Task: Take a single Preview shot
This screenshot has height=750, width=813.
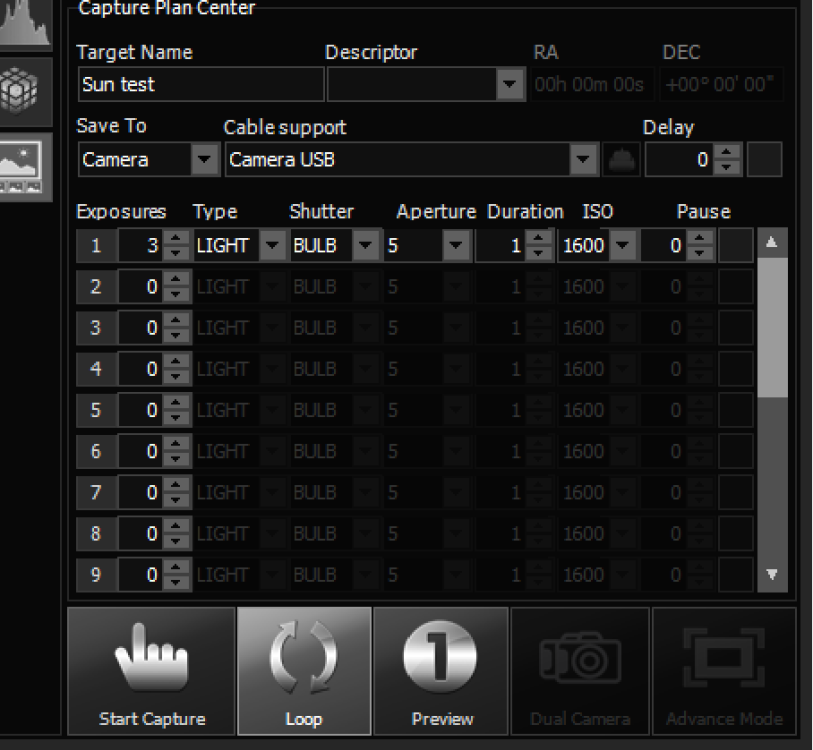Action: click(x=440, y=670)
